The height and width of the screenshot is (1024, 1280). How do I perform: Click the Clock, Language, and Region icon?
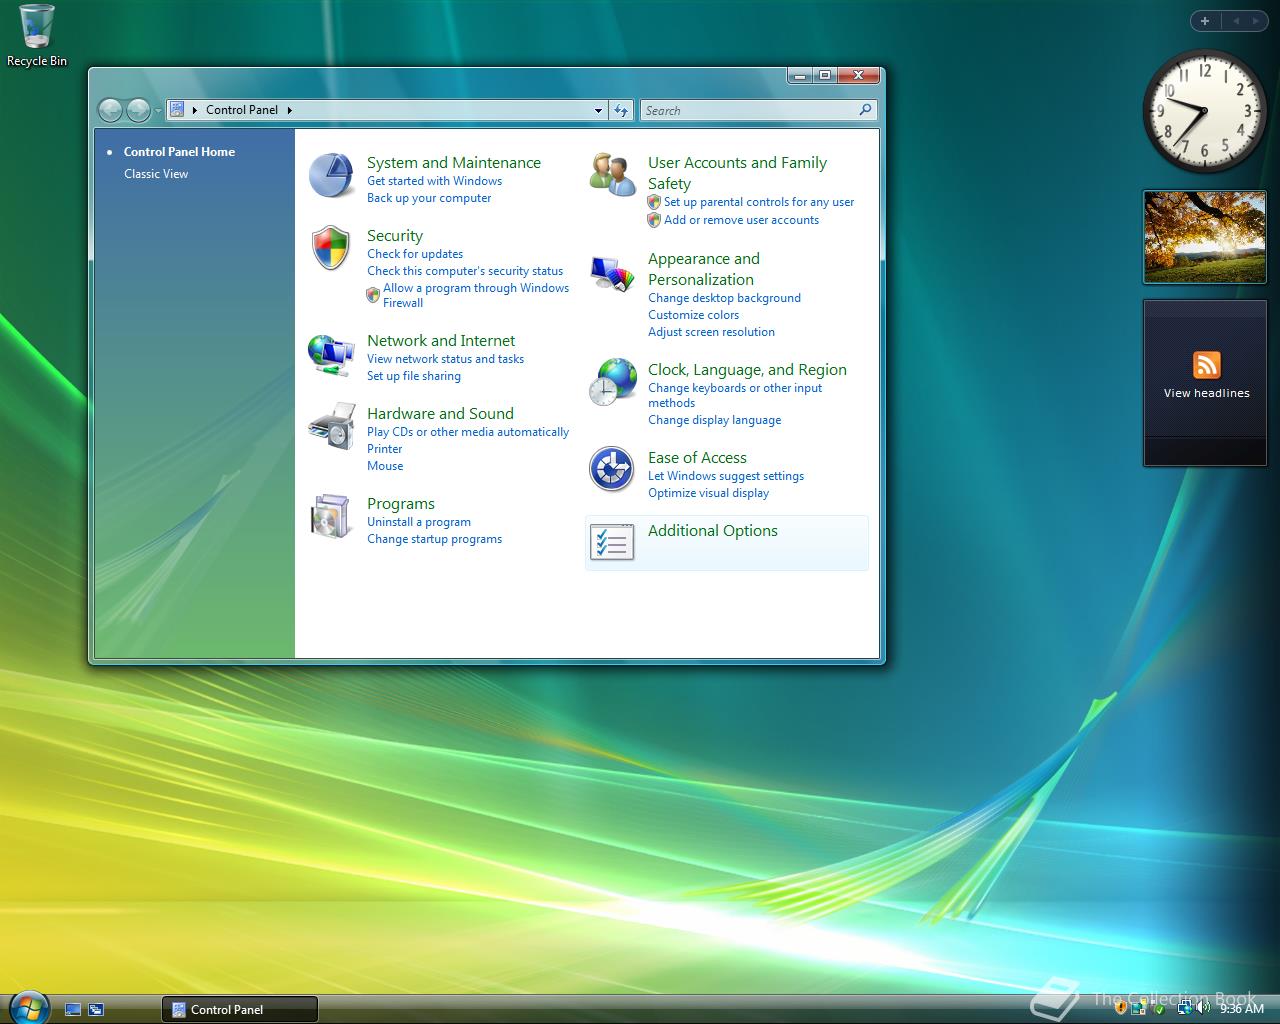point(612,382)
